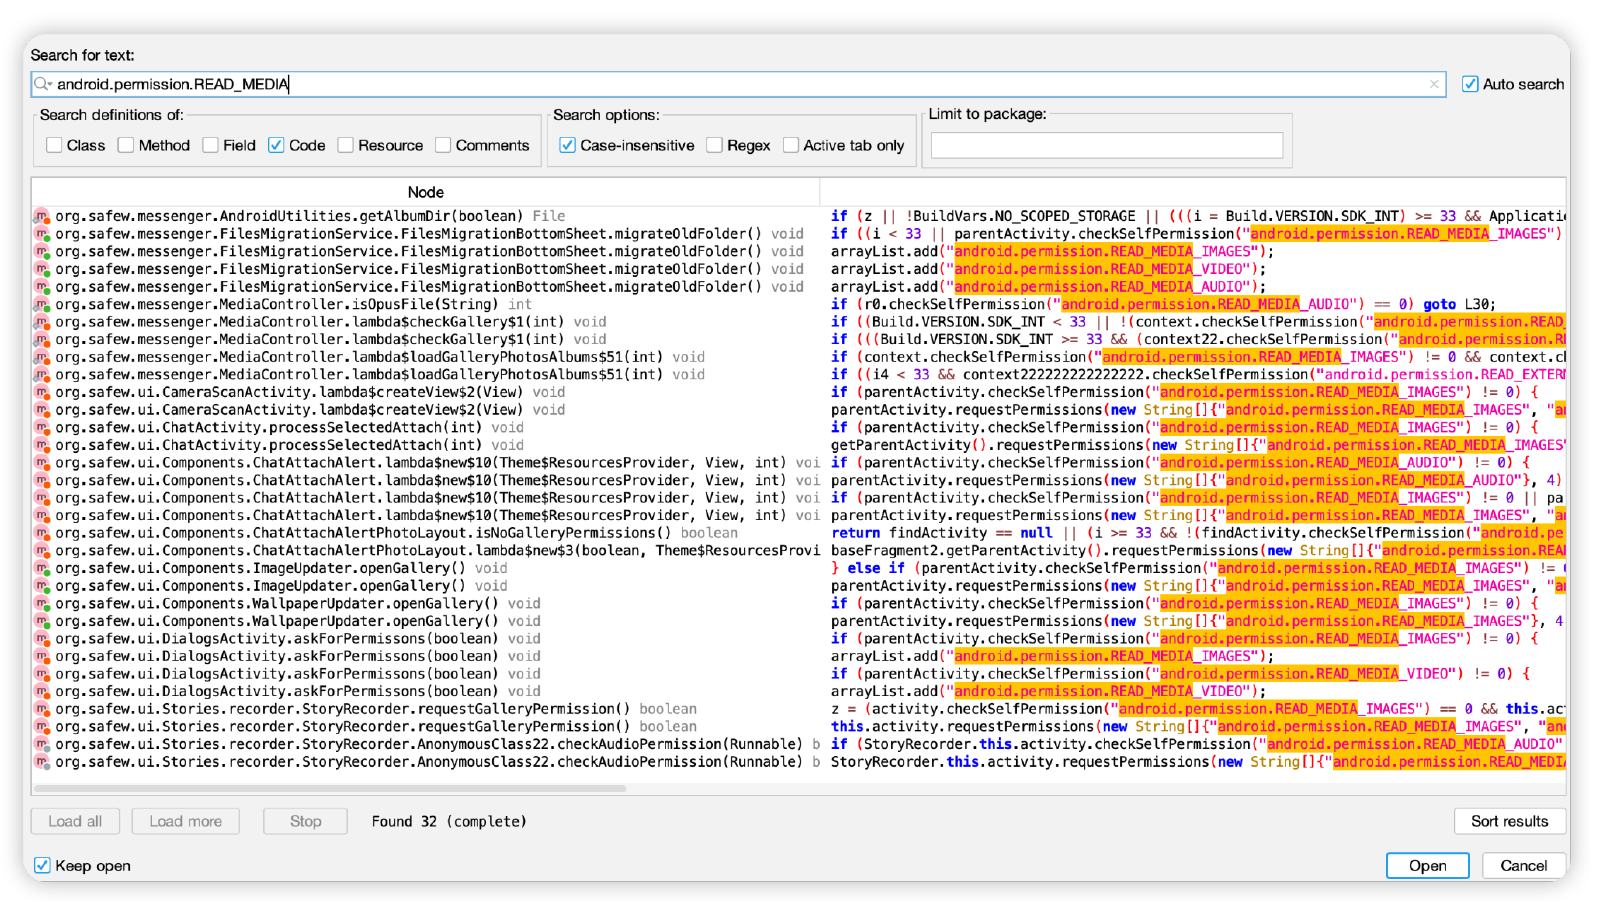Click the Limit to package input field
Viewport: 1612px width, 906px height.
[x=1107, y=145]
